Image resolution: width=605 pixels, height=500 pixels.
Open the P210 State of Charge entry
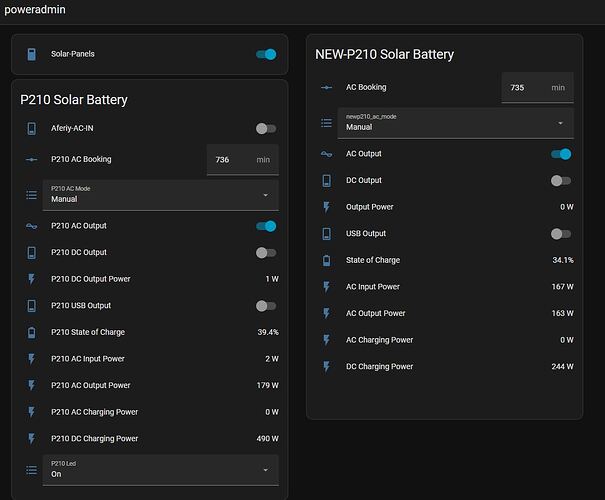[150, 333]
